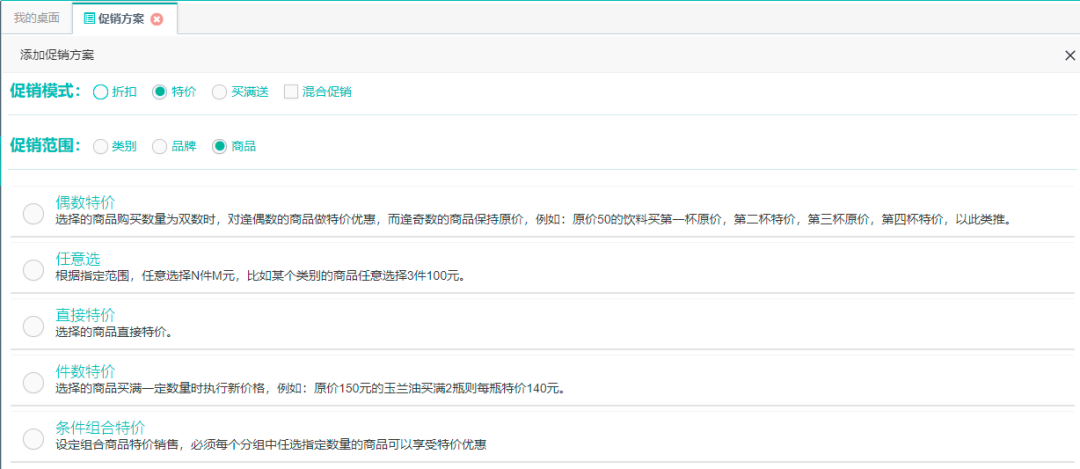Select 买满送 promotion mode

click(219, 92)
